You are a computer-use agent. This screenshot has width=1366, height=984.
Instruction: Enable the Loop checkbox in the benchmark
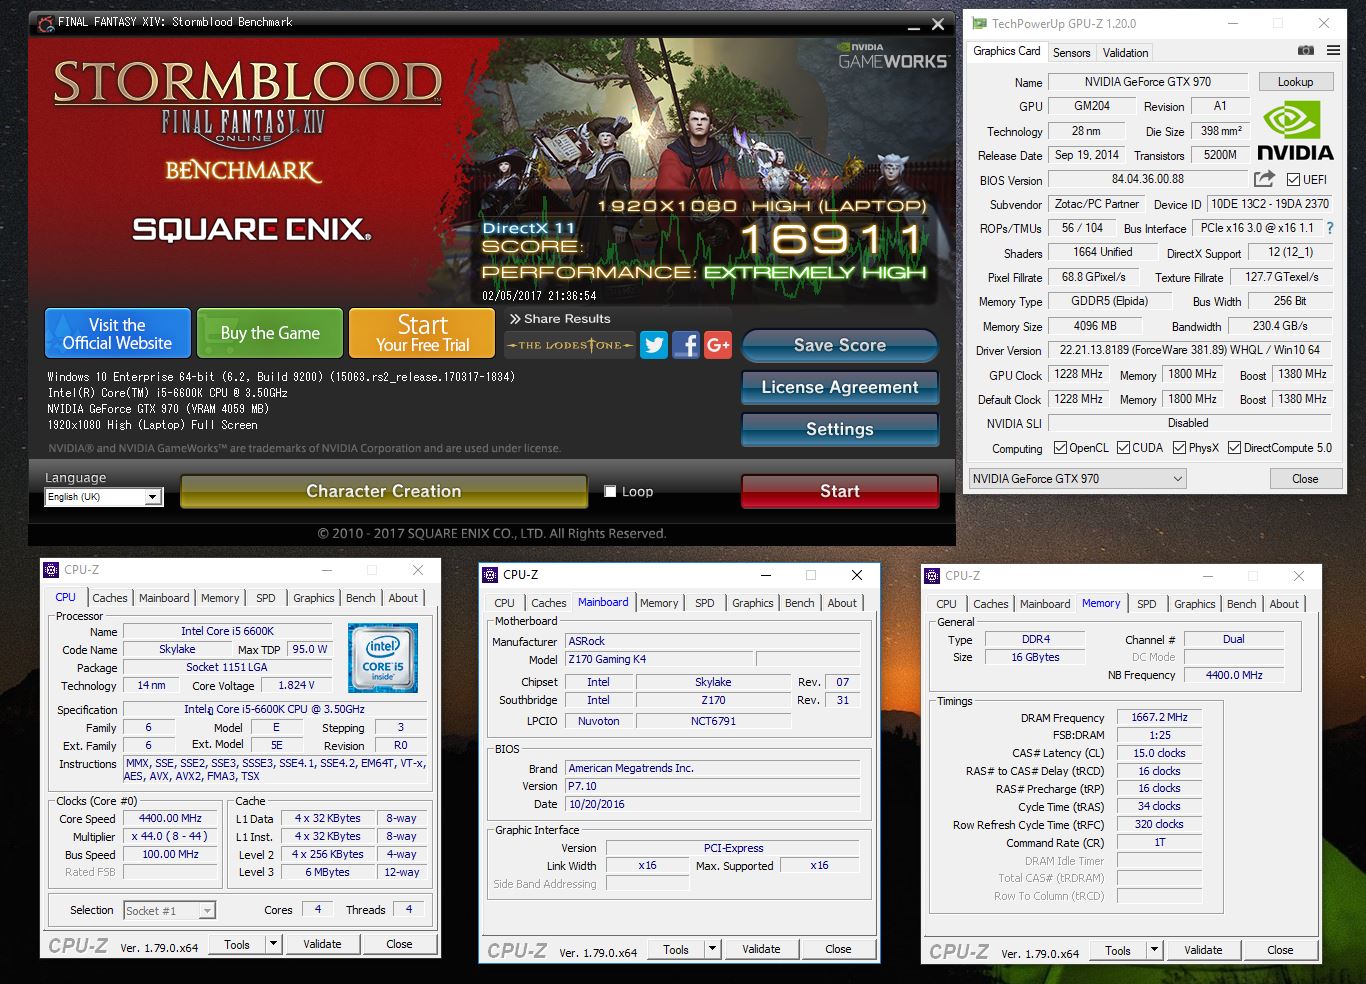tap(610, 491)
